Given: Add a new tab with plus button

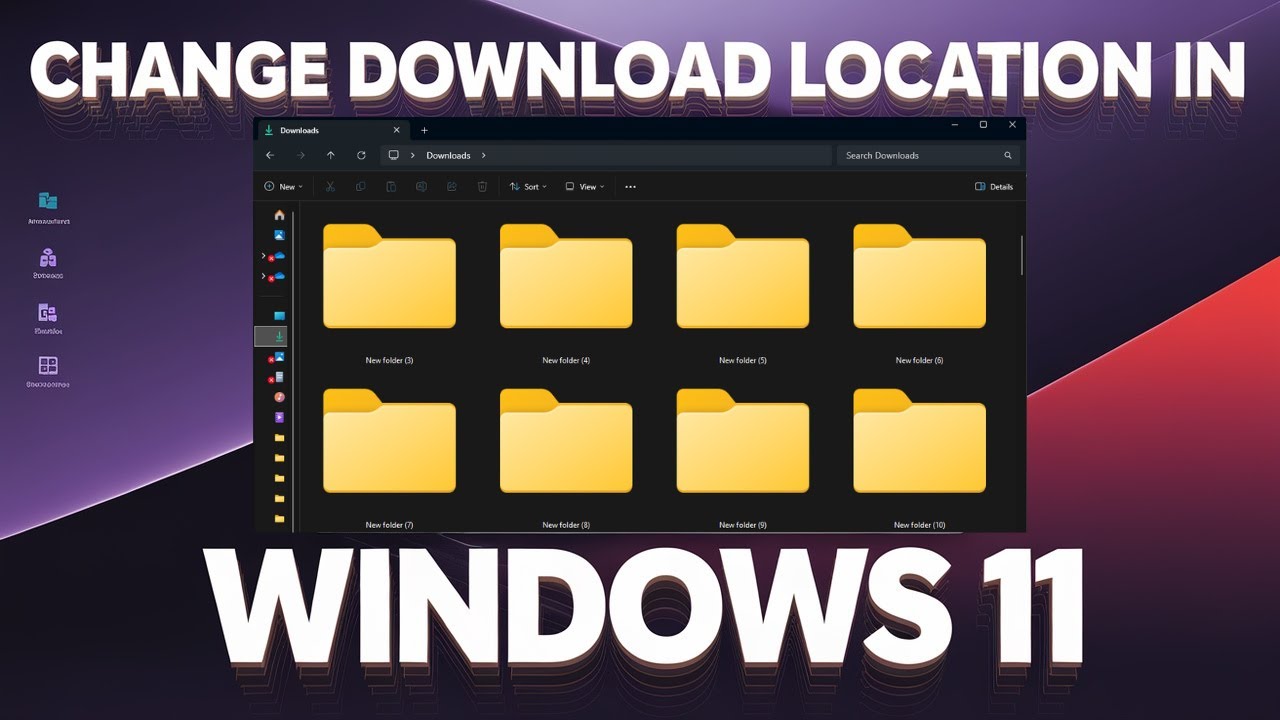Looking at the screenshot, I should pyautogui.click(x=424, y=130).
